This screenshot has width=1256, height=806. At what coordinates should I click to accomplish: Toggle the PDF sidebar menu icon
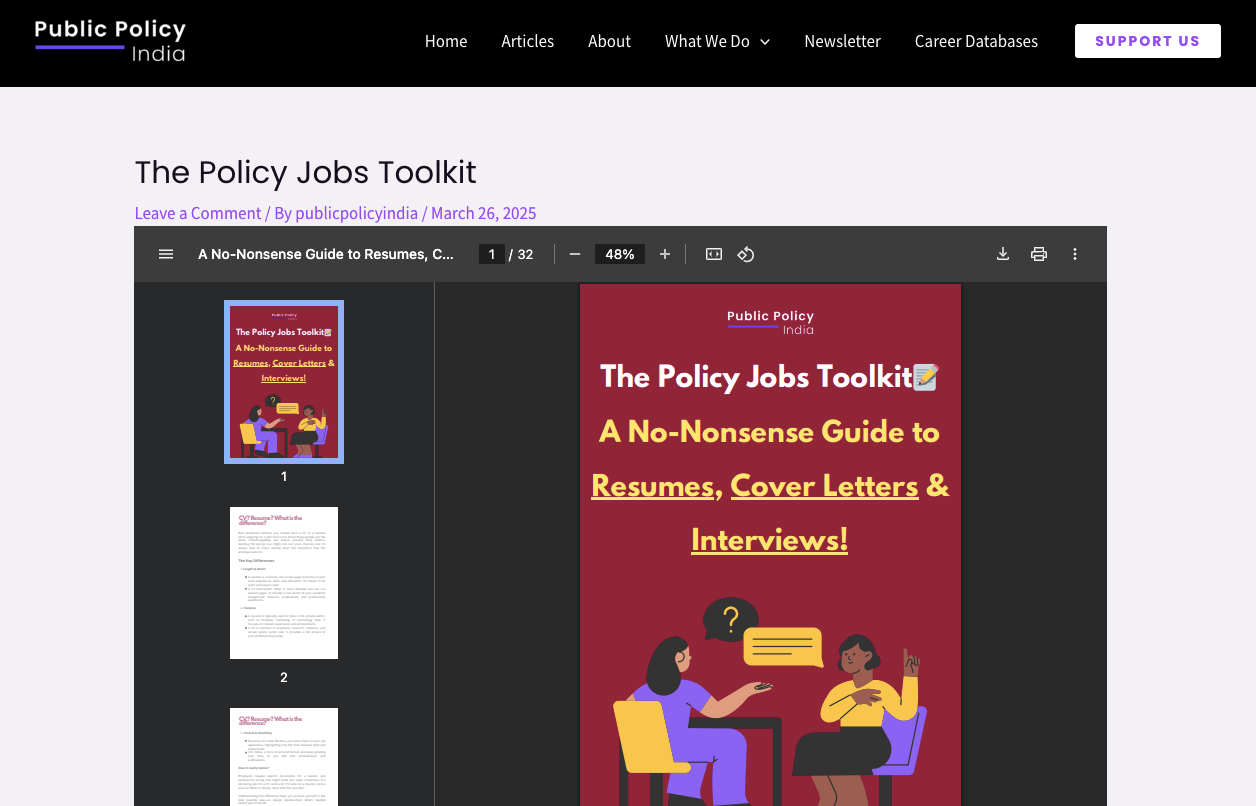(x=166, y=254)
